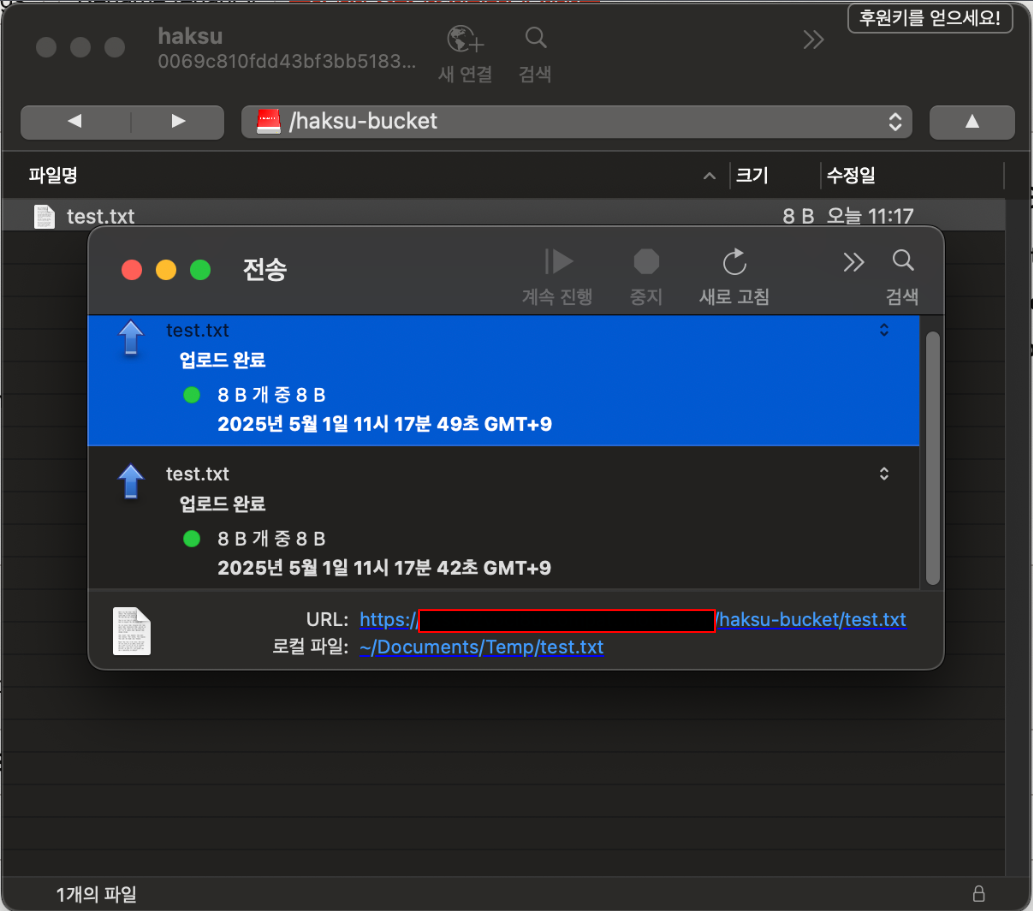This screenshot has height=911, width=1033.
Task: Open the haksu-bucket/test.txt URL link
Action: (x=811, y=620)
